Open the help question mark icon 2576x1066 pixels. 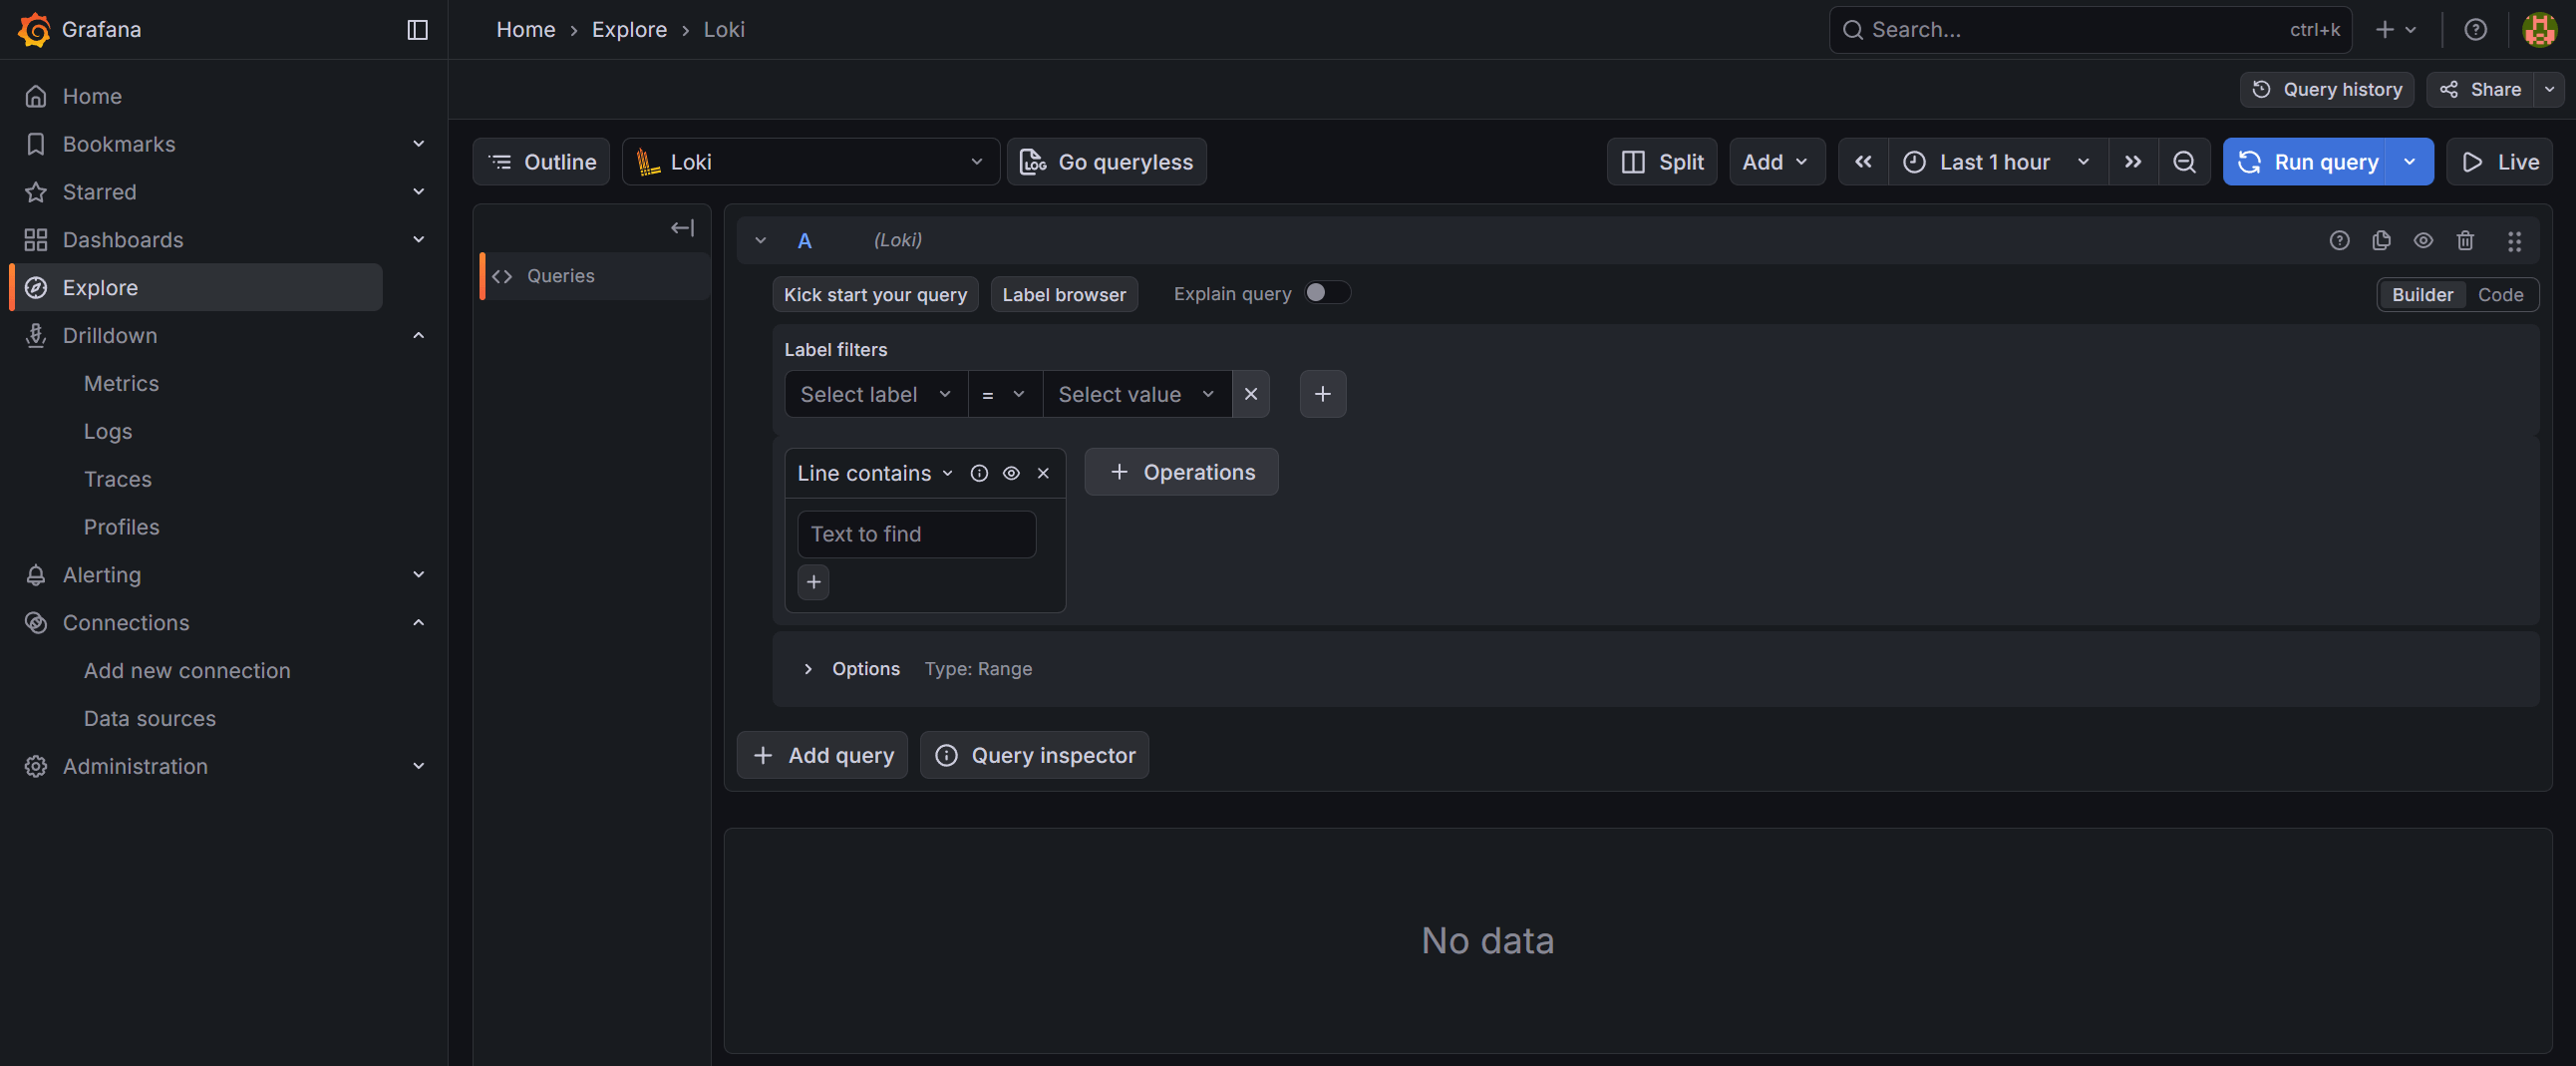click(x=2475, y=29)
